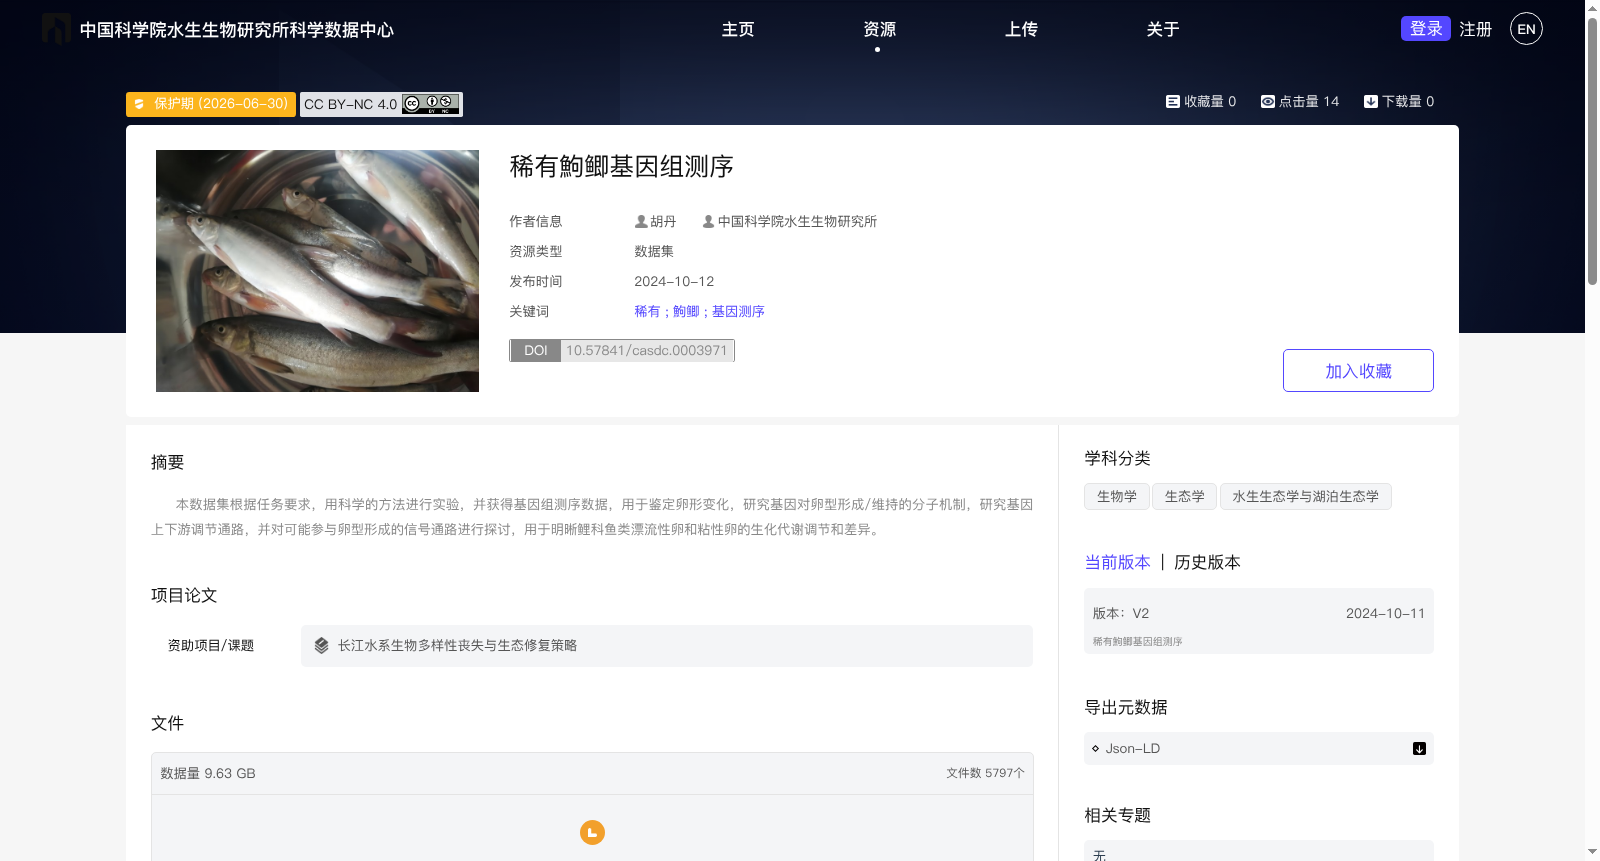Switch the language with the EN button
This screenshot has height=861, width=1600.
(x=1526, y=29)
